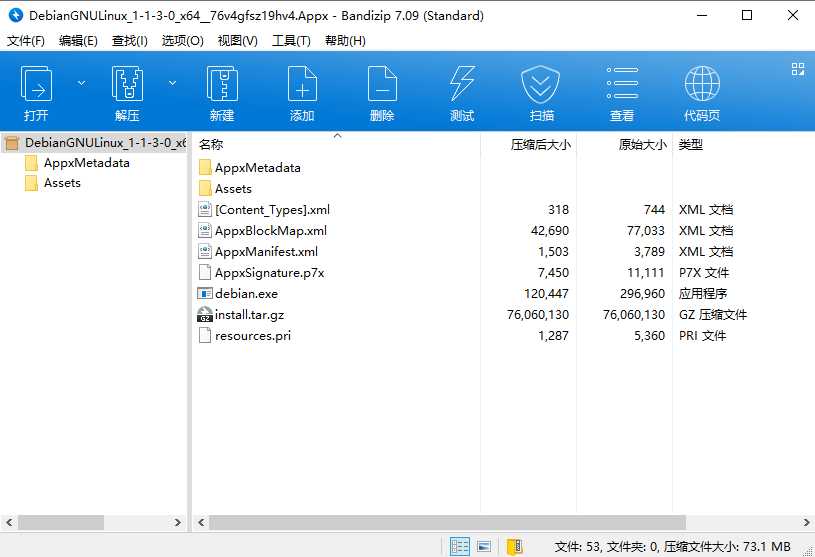The width and height of the screenshot is (815, 557).
Task: Click the window resize grip at bottom right
Action: [x=808, y=551]
